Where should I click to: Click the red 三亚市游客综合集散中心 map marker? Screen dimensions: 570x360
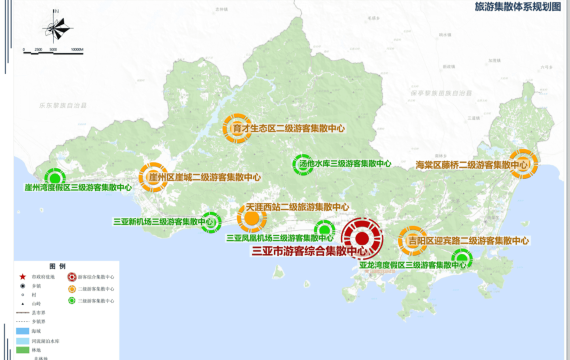pyautogui.click(x=362, y=238)
